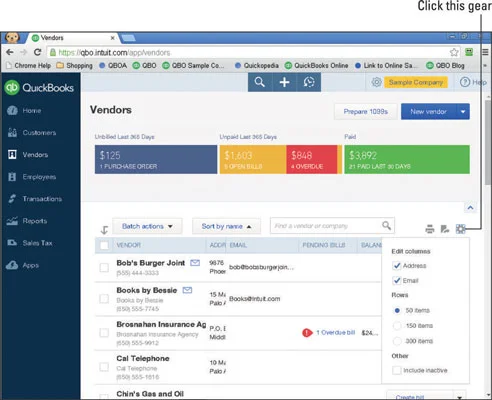Screen dimensions: 492x400
Task: Uncheck the Address column checkbox
Action: coord(397,266)
